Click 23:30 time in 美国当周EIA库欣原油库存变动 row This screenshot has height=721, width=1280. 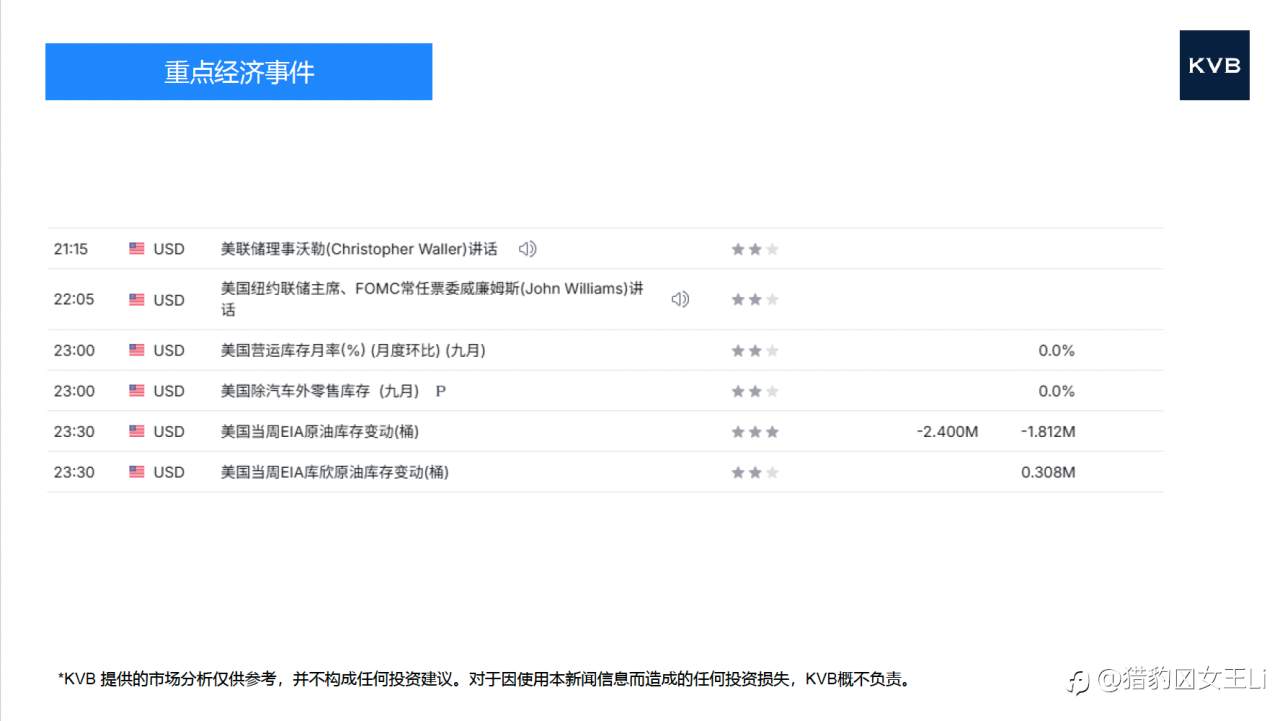click(x=74, y=472)
